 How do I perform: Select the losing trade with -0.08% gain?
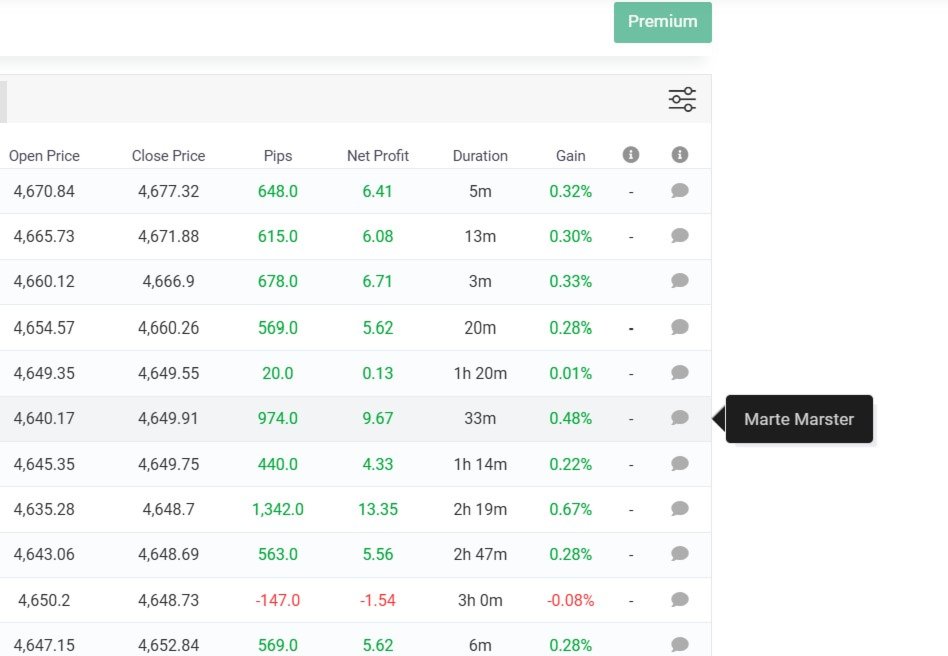(x=356, y=600)
